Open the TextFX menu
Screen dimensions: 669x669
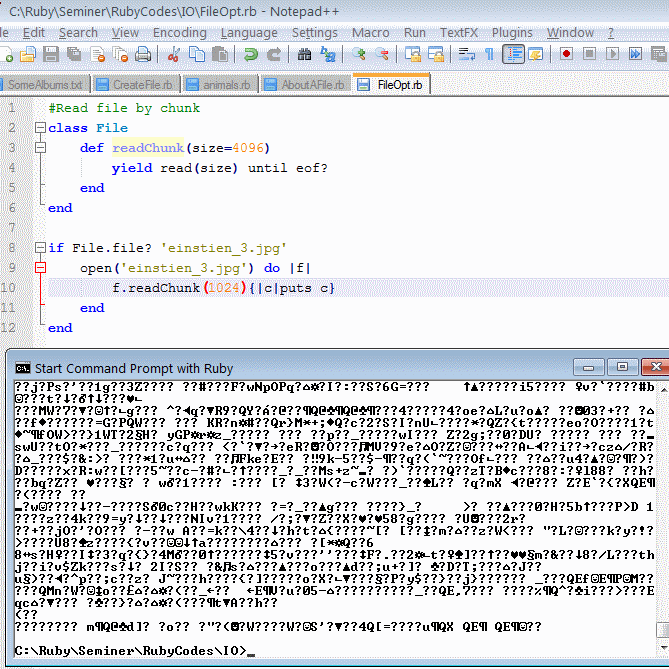pyautogui.click(x=458, y=32)
